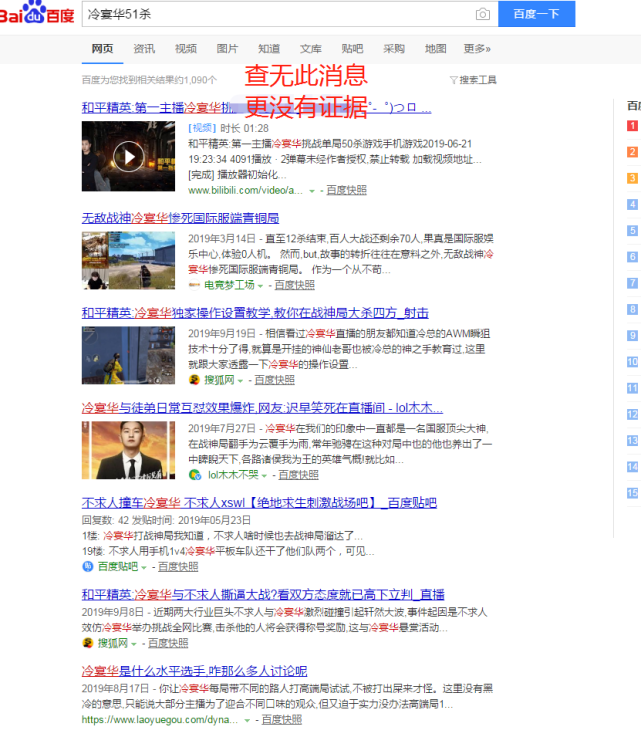Image resolution: width=641 pixels, height=737 pixels.
Task: Click hot list rank 8 badge
Action: click(633, 309)
